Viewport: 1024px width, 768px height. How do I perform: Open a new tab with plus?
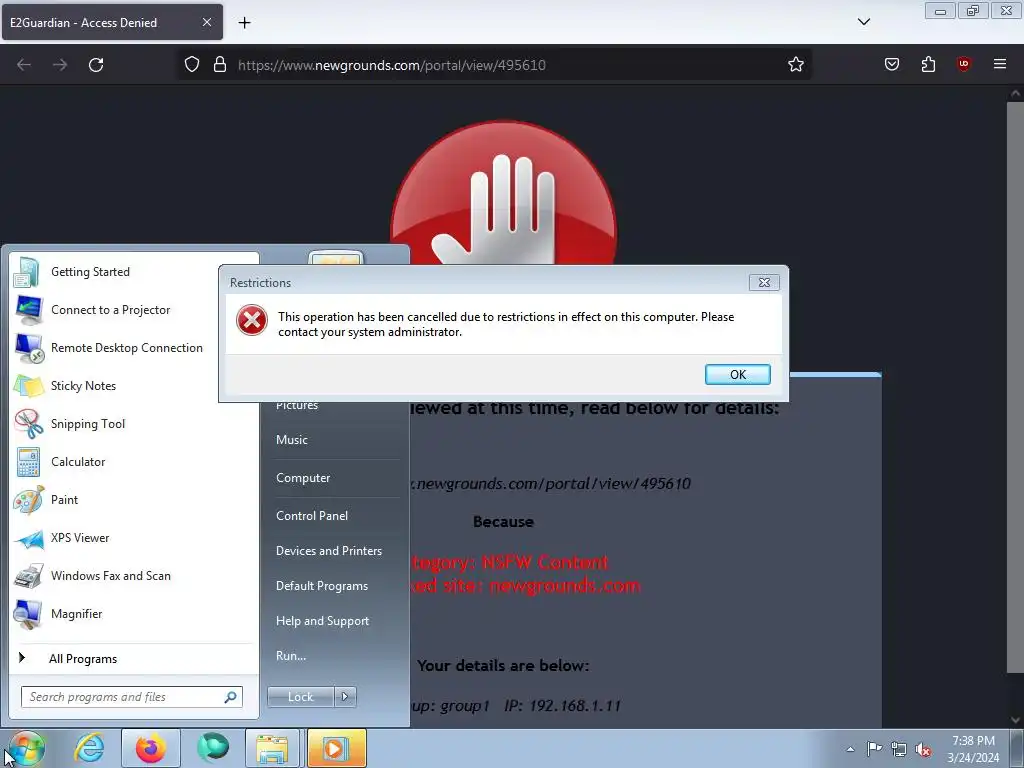(244, 23)
